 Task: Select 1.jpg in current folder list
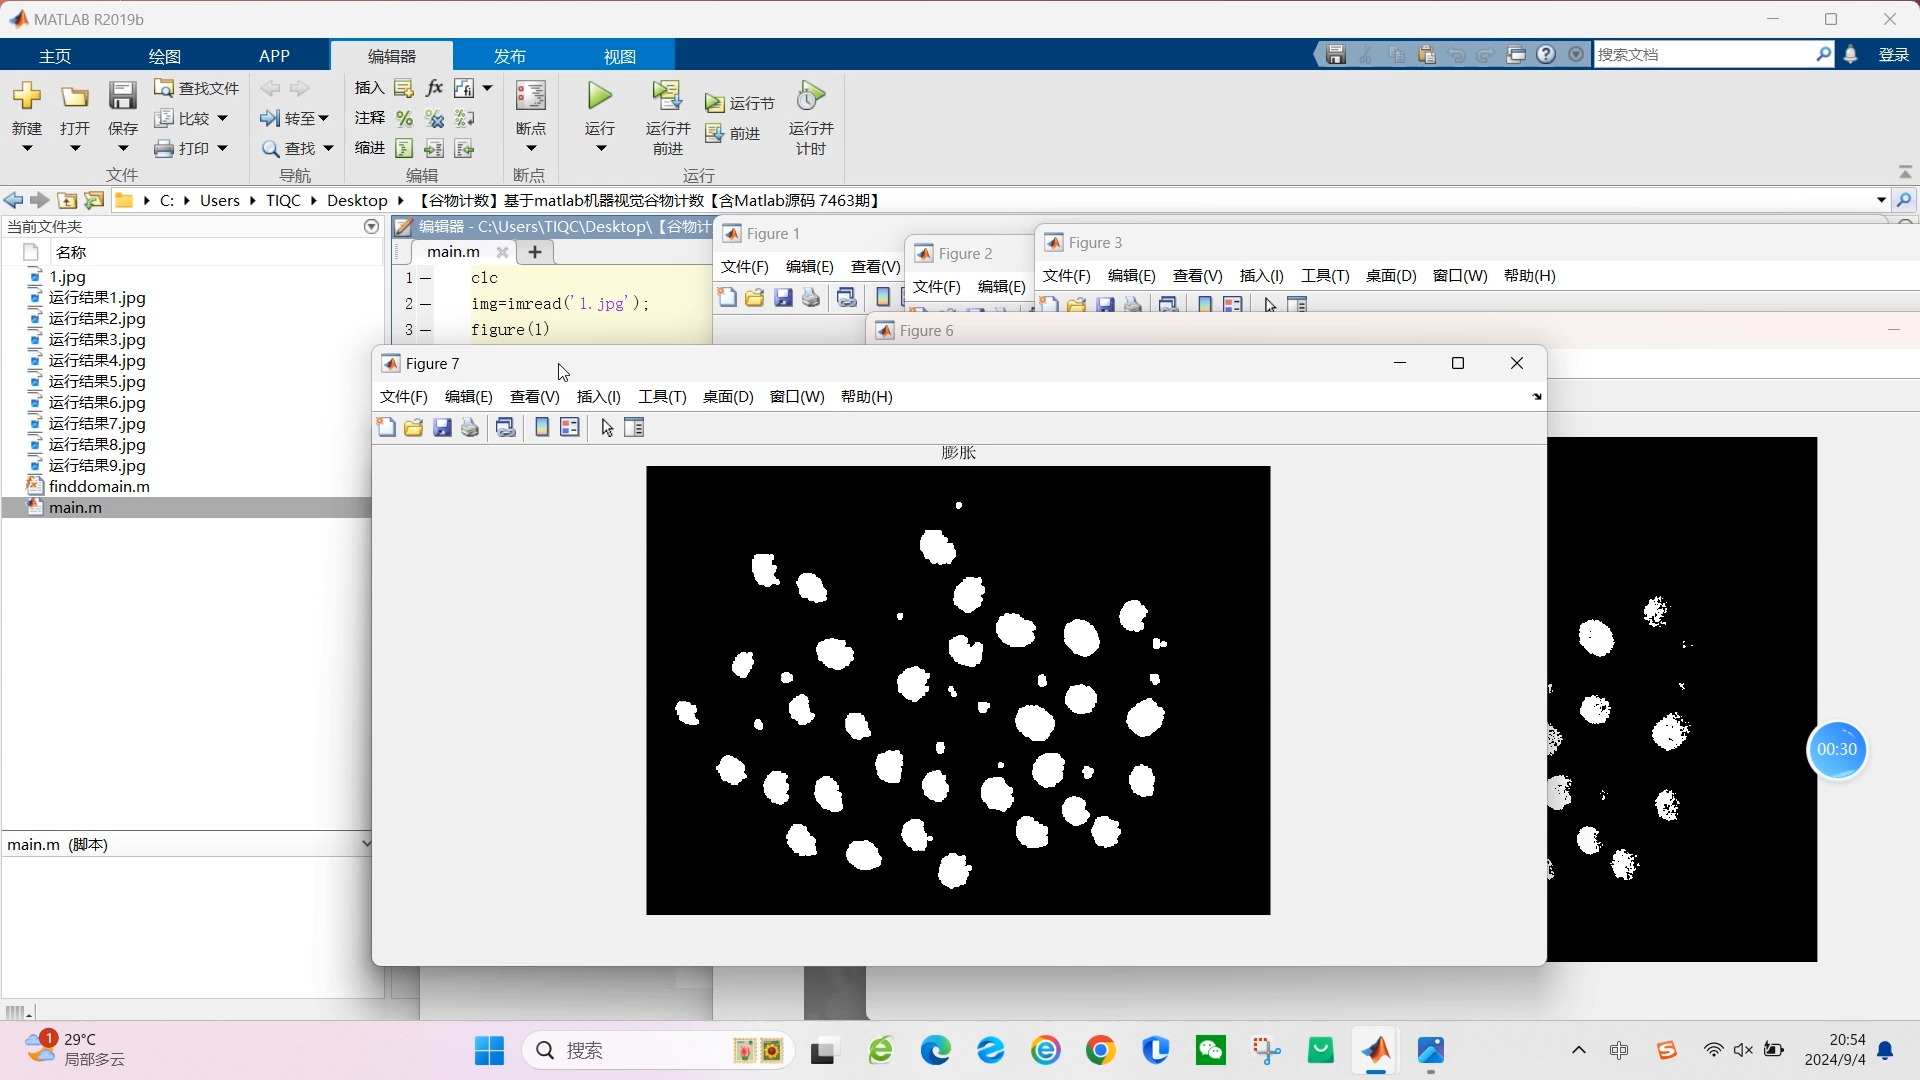pos(67,277)
